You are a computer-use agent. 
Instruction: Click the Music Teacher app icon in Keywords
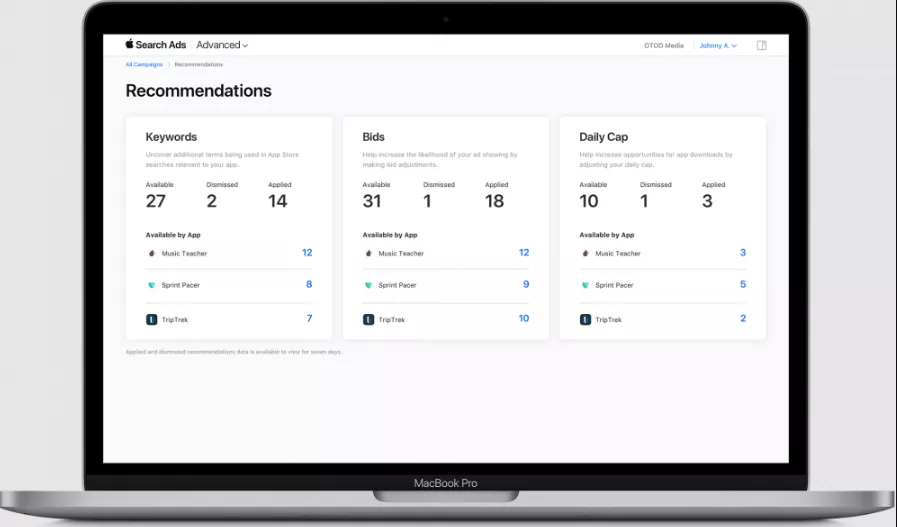(x=152, y=253)
